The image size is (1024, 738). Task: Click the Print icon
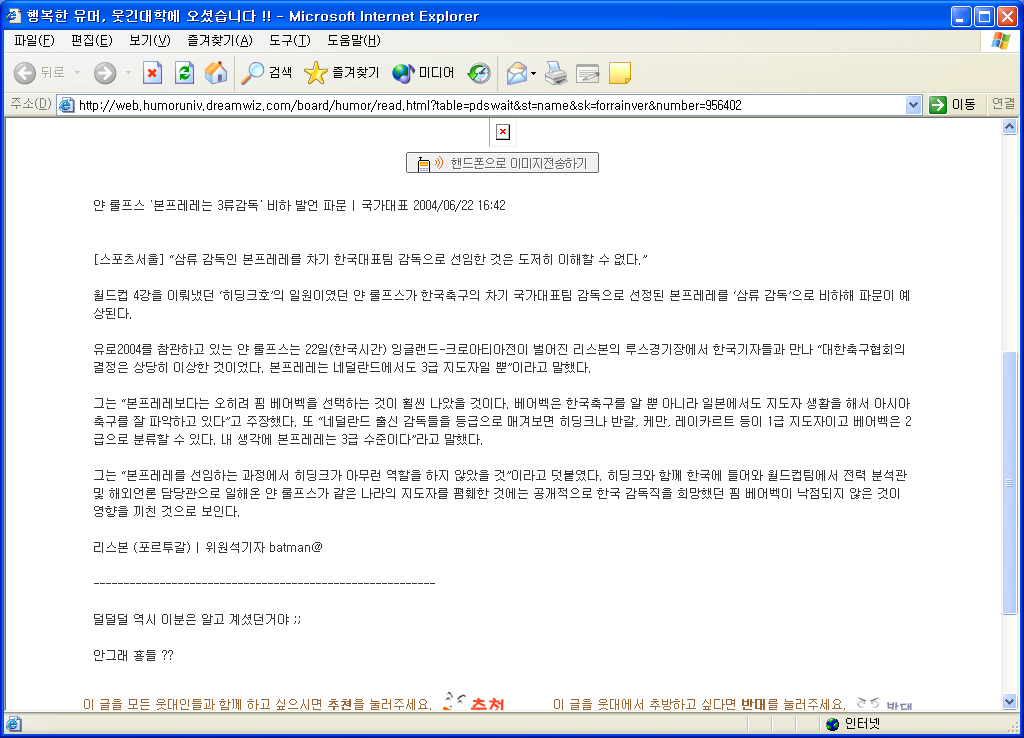click(556, 72)
